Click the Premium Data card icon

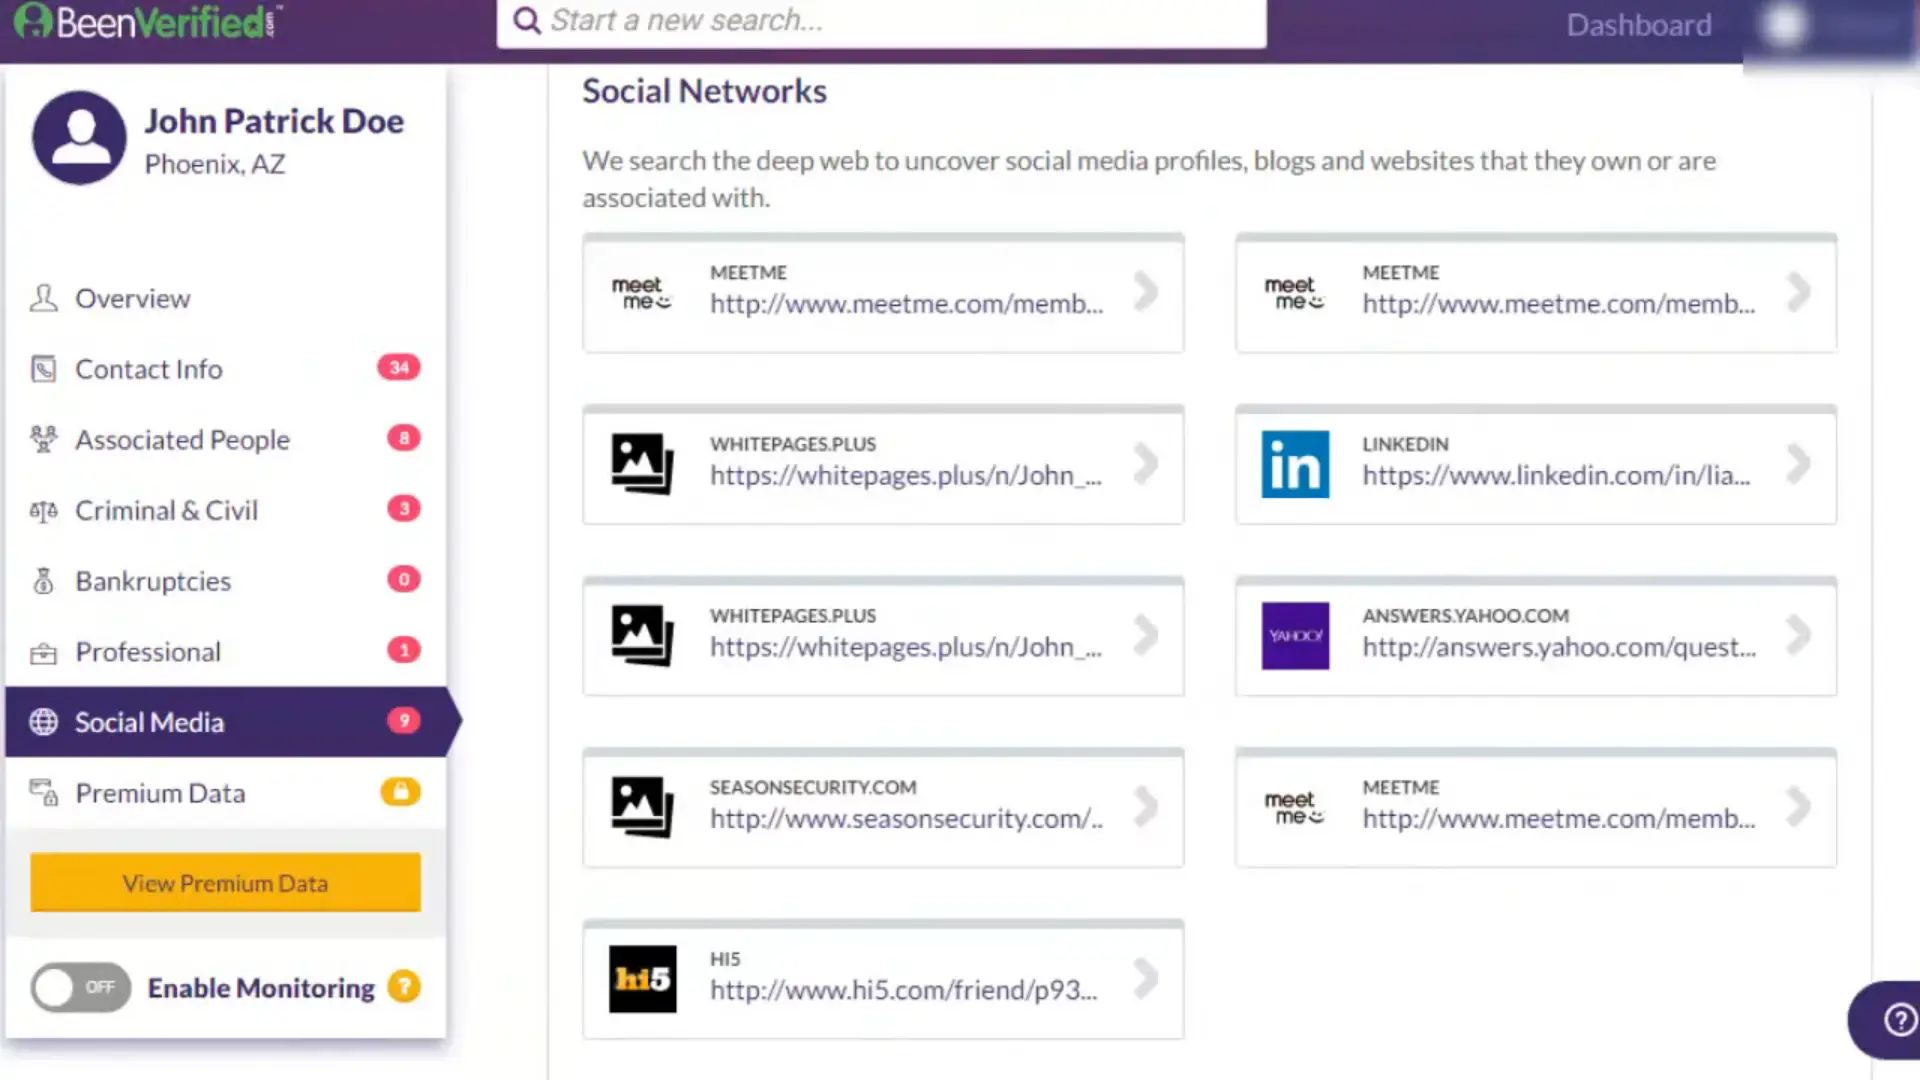pos(43,793)
